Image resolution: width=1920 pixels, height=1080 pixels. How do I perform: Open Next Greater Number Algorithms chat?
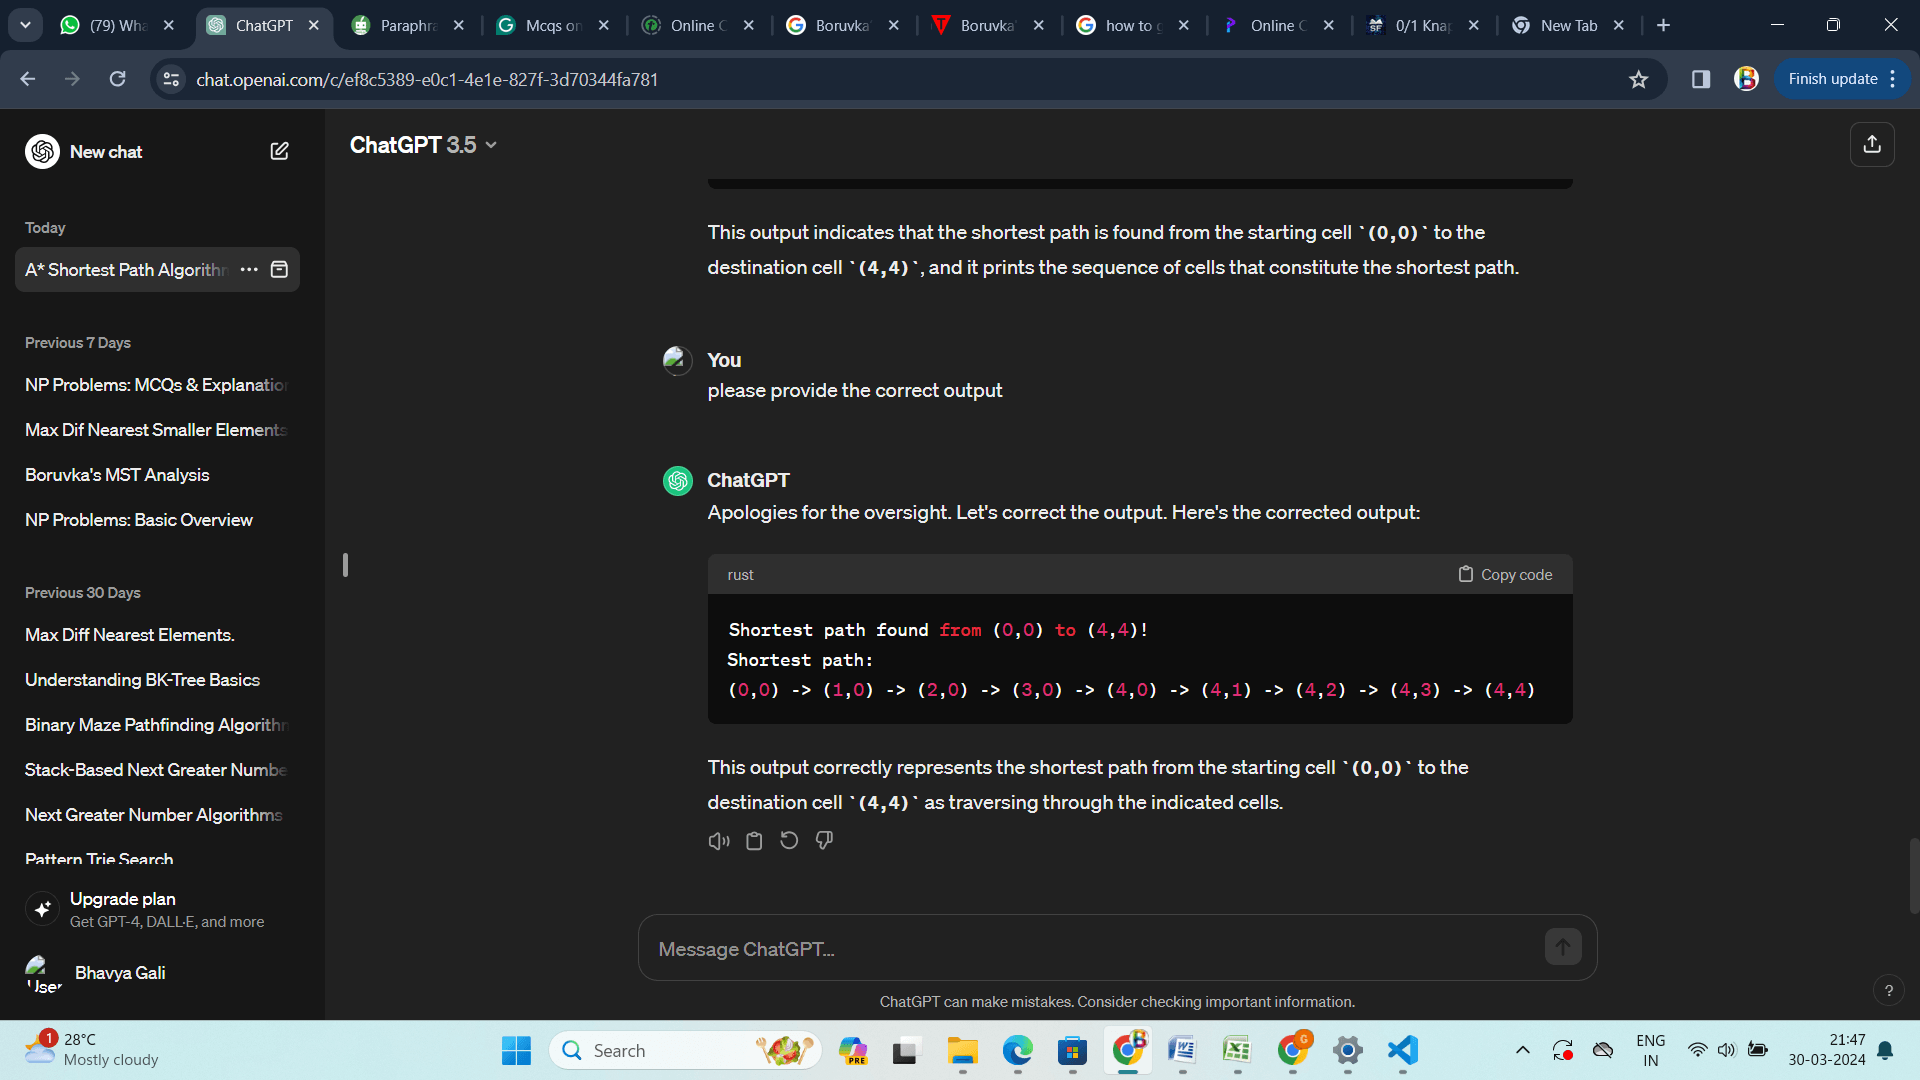[157, 815]
